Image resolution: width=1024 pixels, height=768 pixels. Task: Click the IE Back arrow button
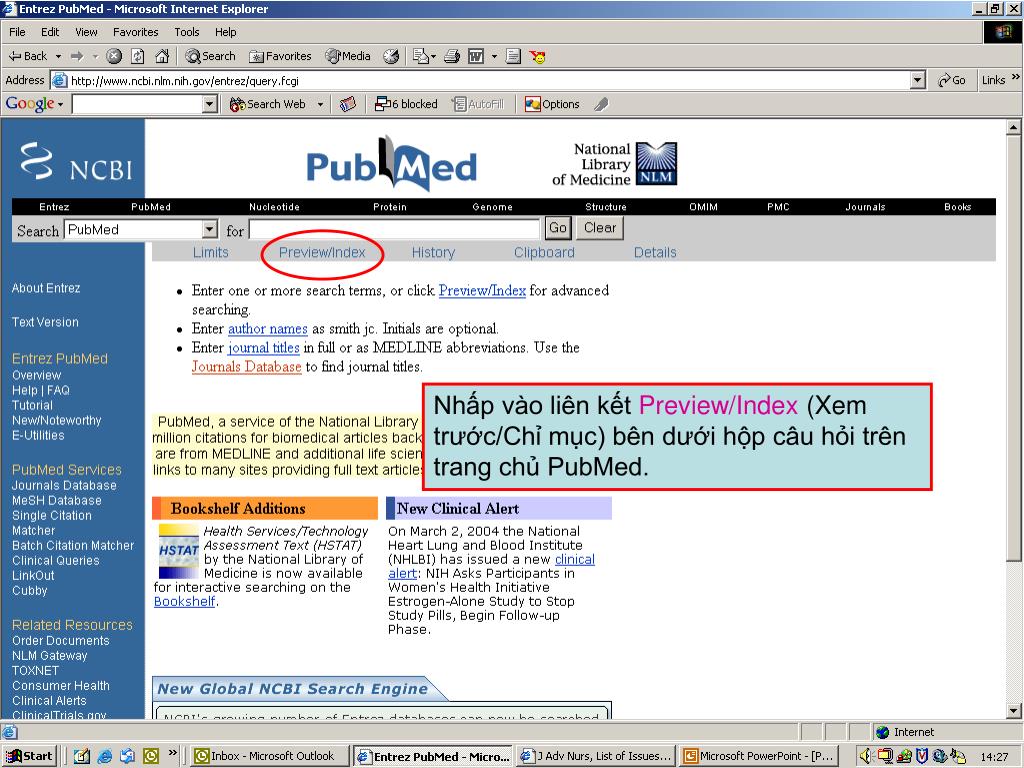click(x=27, y=56)
